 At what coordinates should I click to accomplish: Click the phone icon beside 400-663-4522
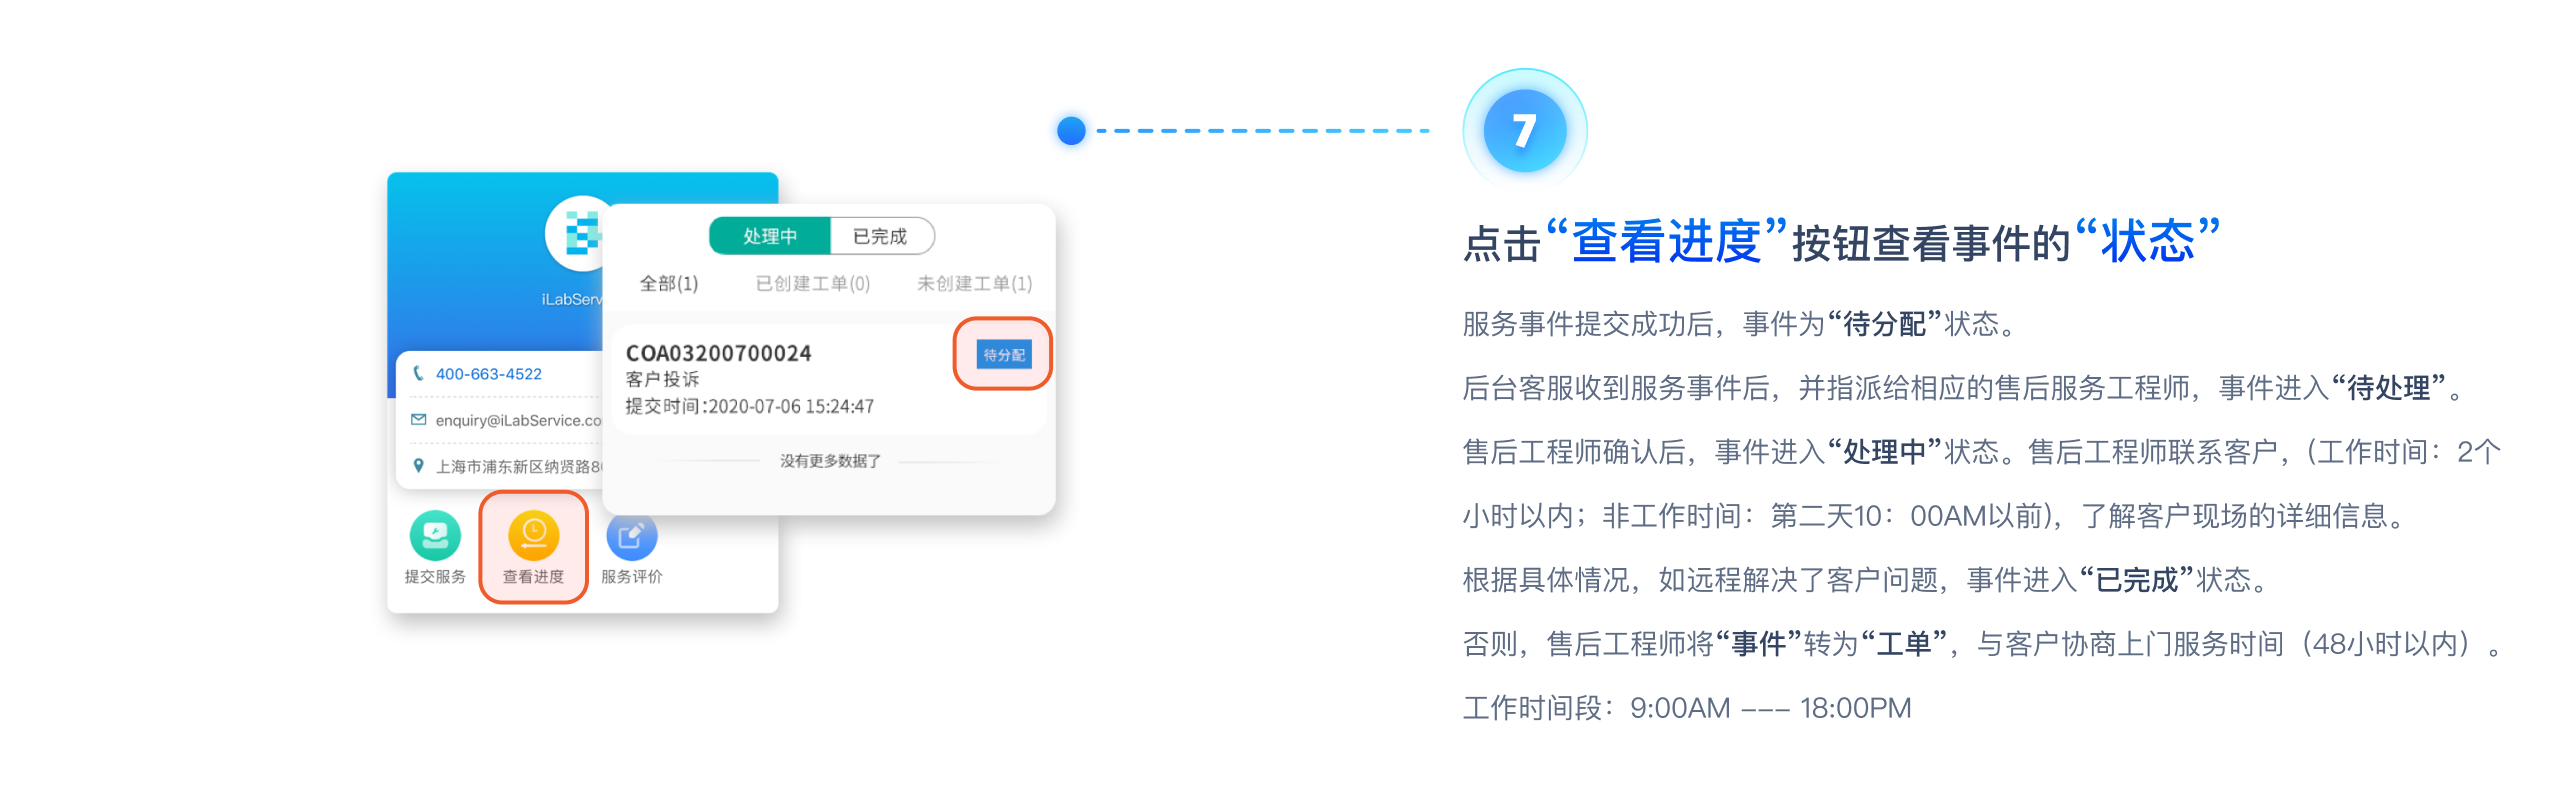418,373
